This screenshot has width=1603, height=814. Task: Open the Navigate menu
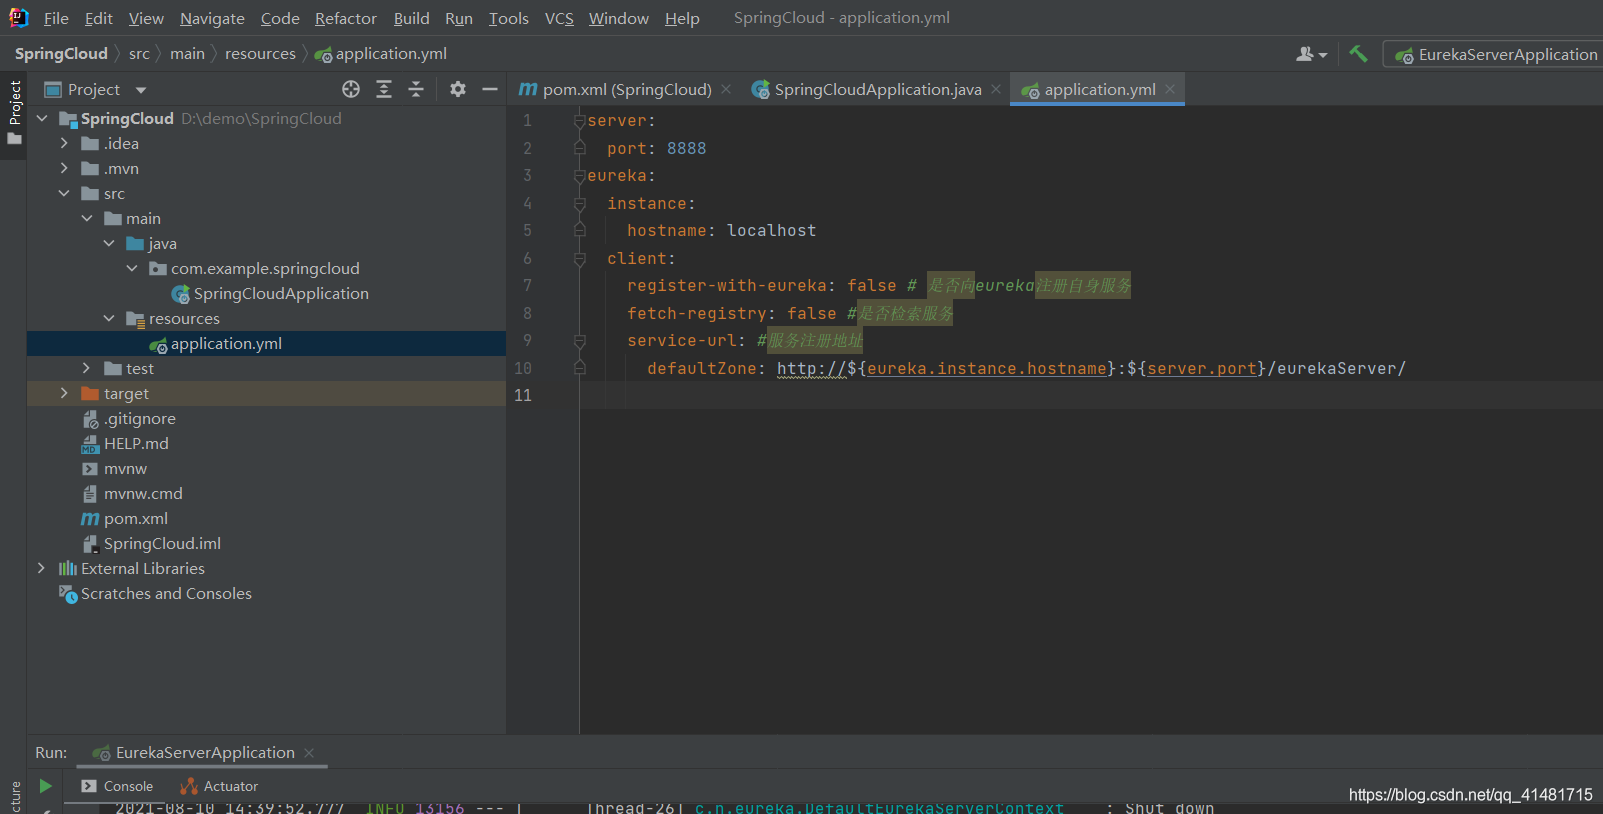tap(212, 18)
